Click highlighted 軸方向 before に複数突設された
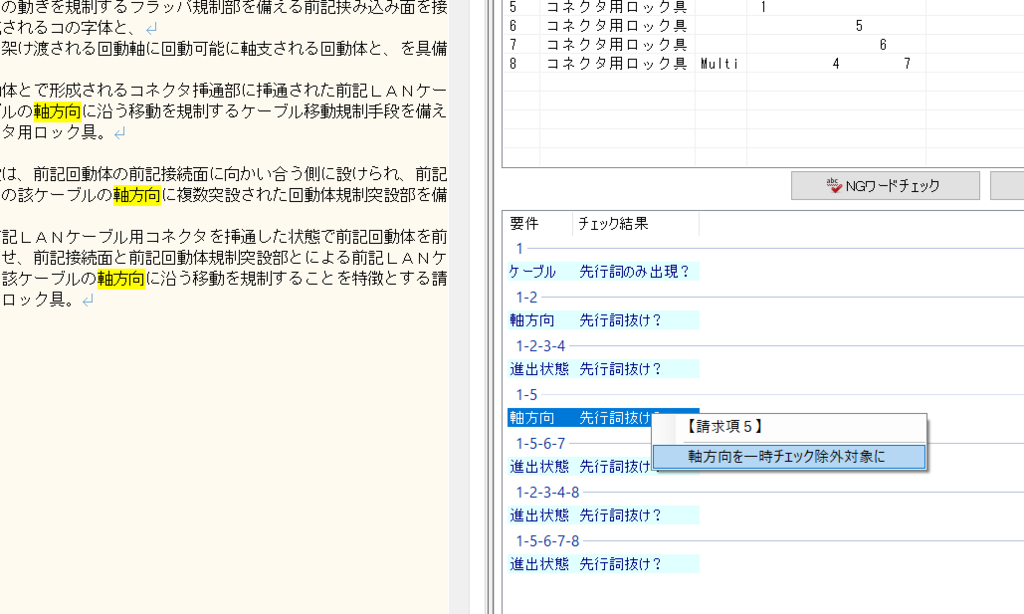This screenshot has width=1024, height=614. coord(138,195)
